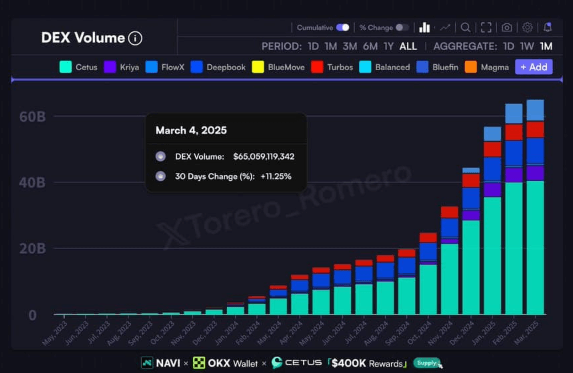Click the Oct, 2024 bar
Image resolution: width=573 pixels, height=373 pixels.
pos(428,274)
